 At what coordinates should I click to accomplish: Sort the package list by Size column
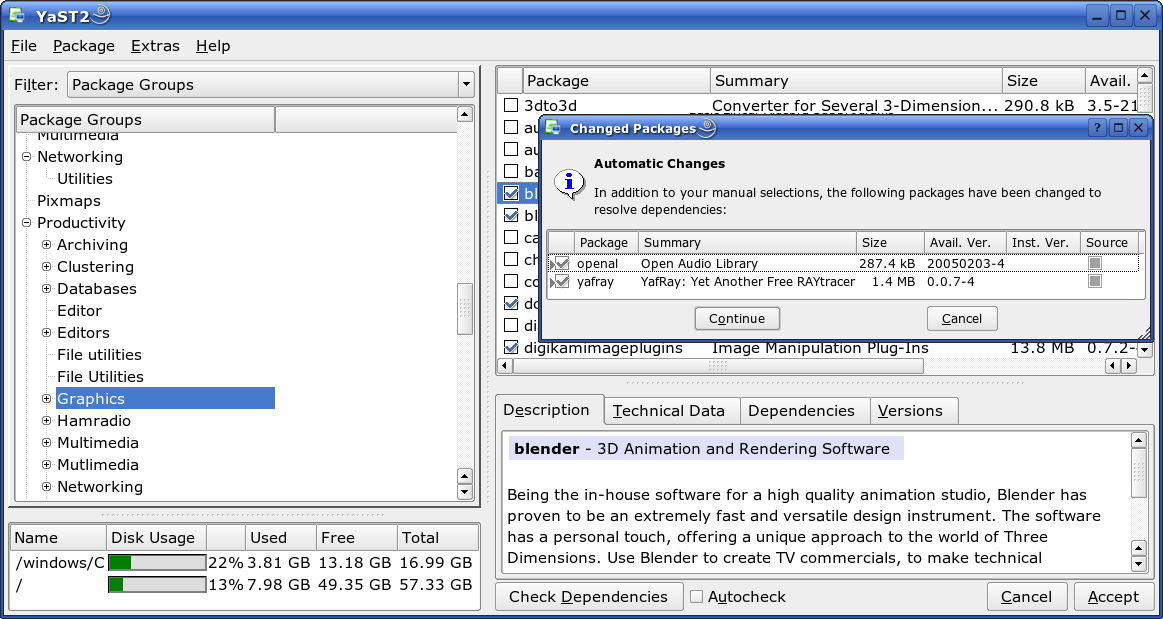[x=1043, y=81]
